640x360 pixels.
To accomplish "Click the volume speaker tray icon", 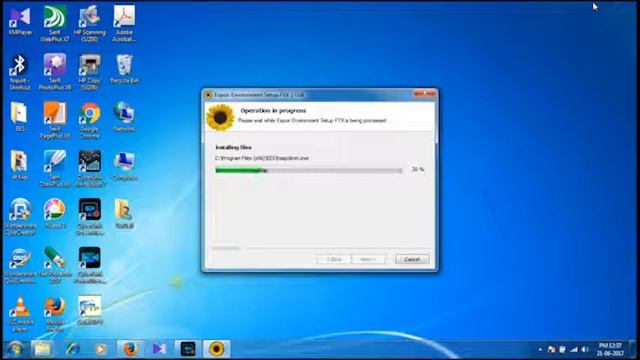I will pyautogui.click(x=584, y=349).
